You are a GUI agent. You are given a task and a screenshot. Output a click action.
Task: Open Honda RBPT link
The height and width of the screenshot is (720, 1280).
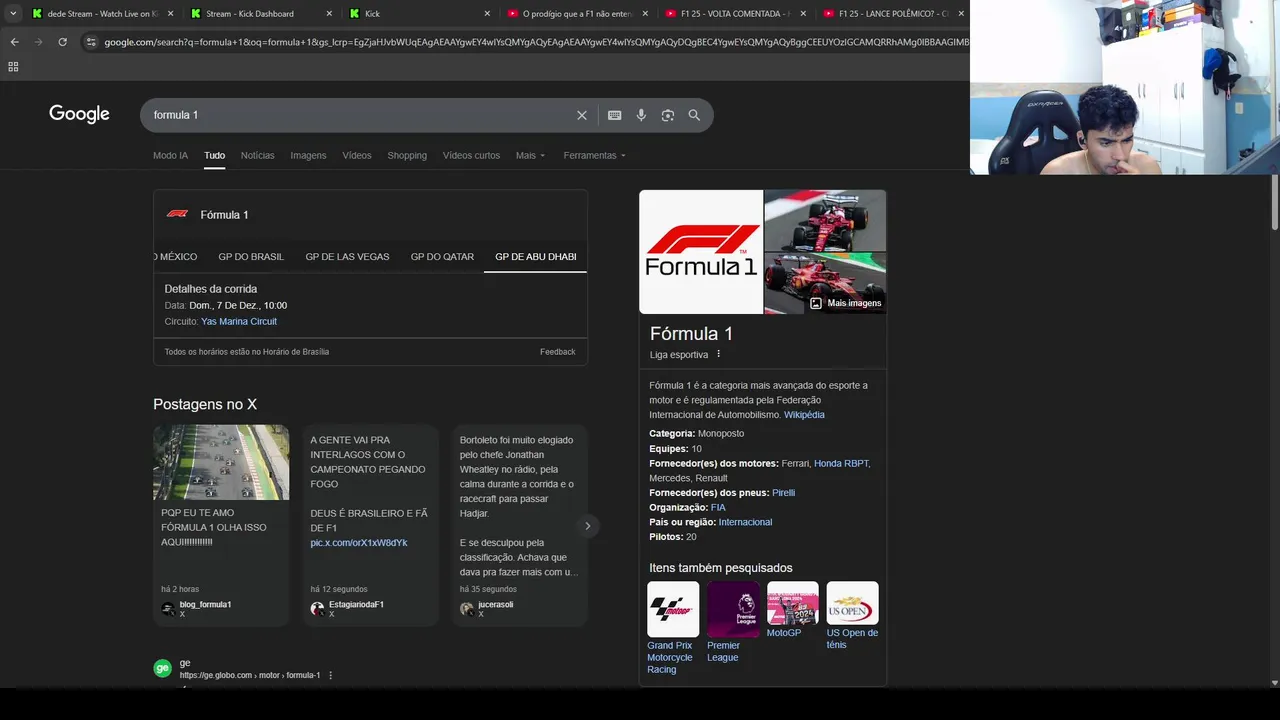(x=841, y=463)
